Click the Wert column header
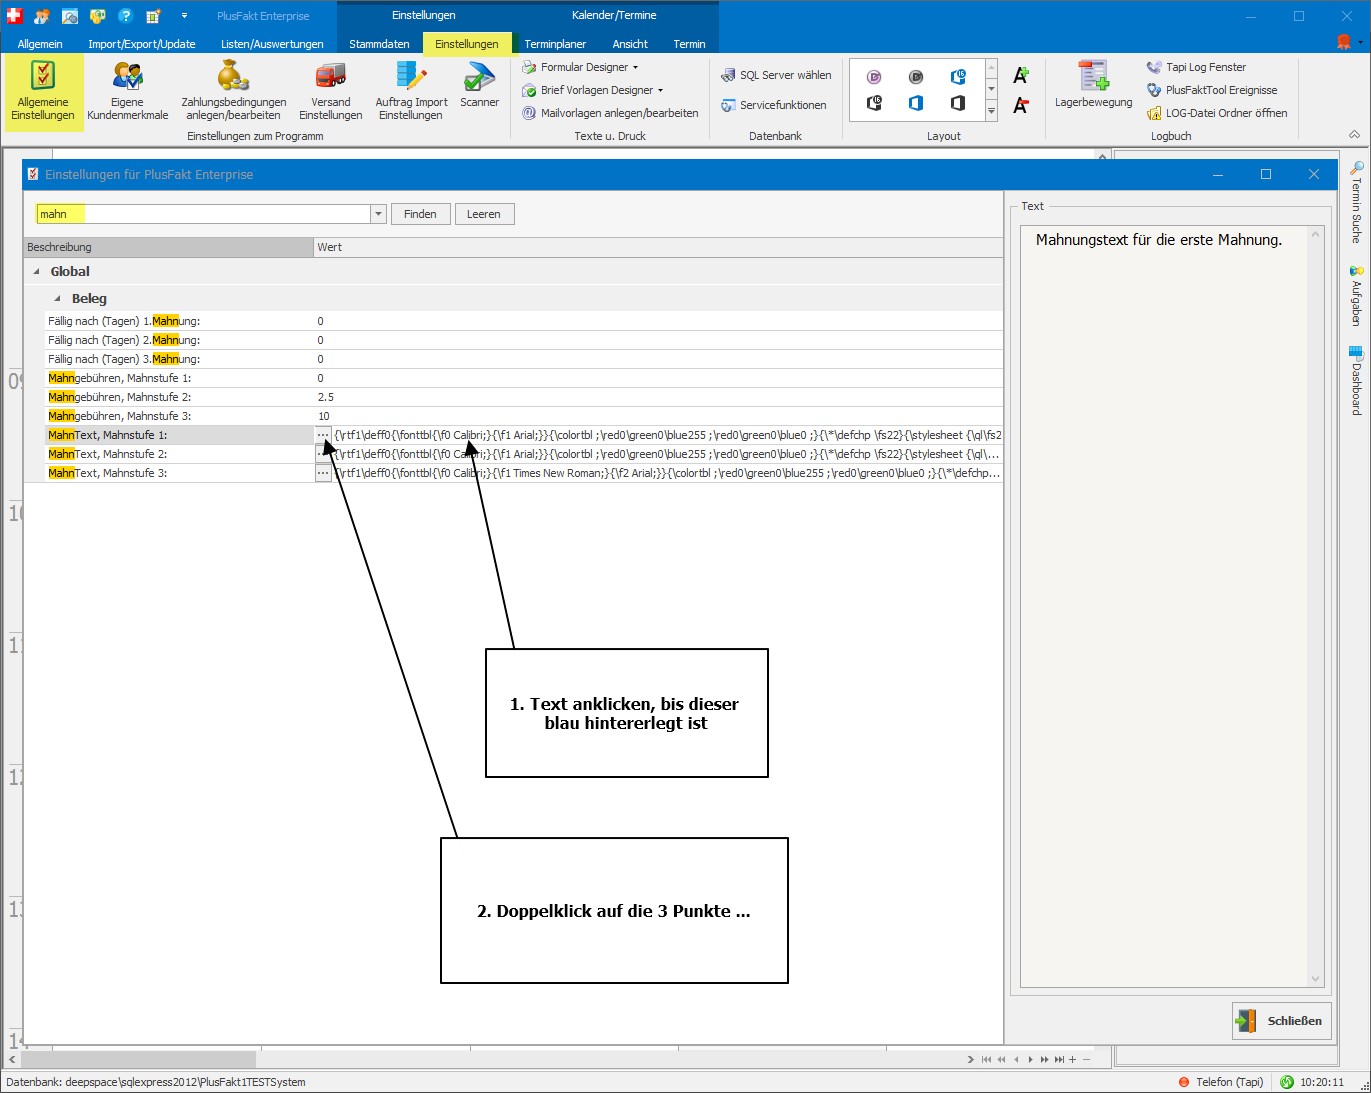 [x=658, y=247]
